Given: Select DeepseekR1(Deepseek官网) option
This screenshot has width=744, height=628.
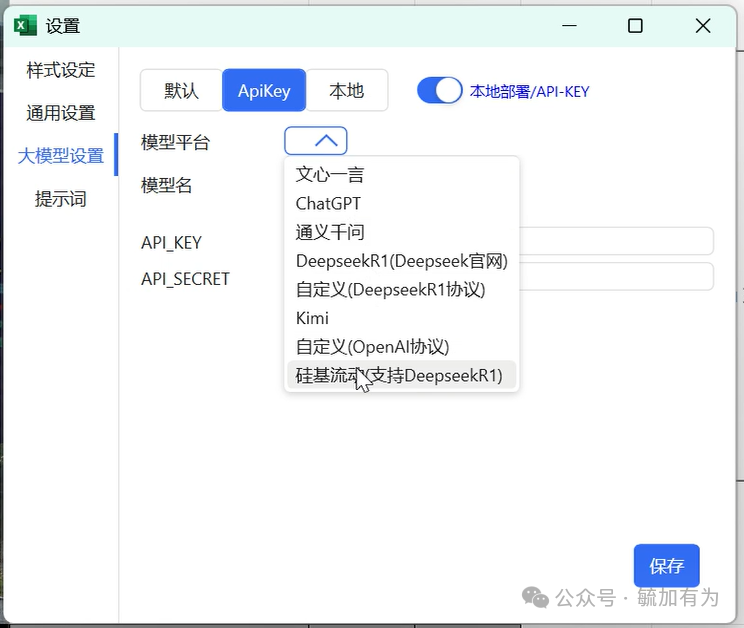Looking at the screenshot, I should point(401,261).
